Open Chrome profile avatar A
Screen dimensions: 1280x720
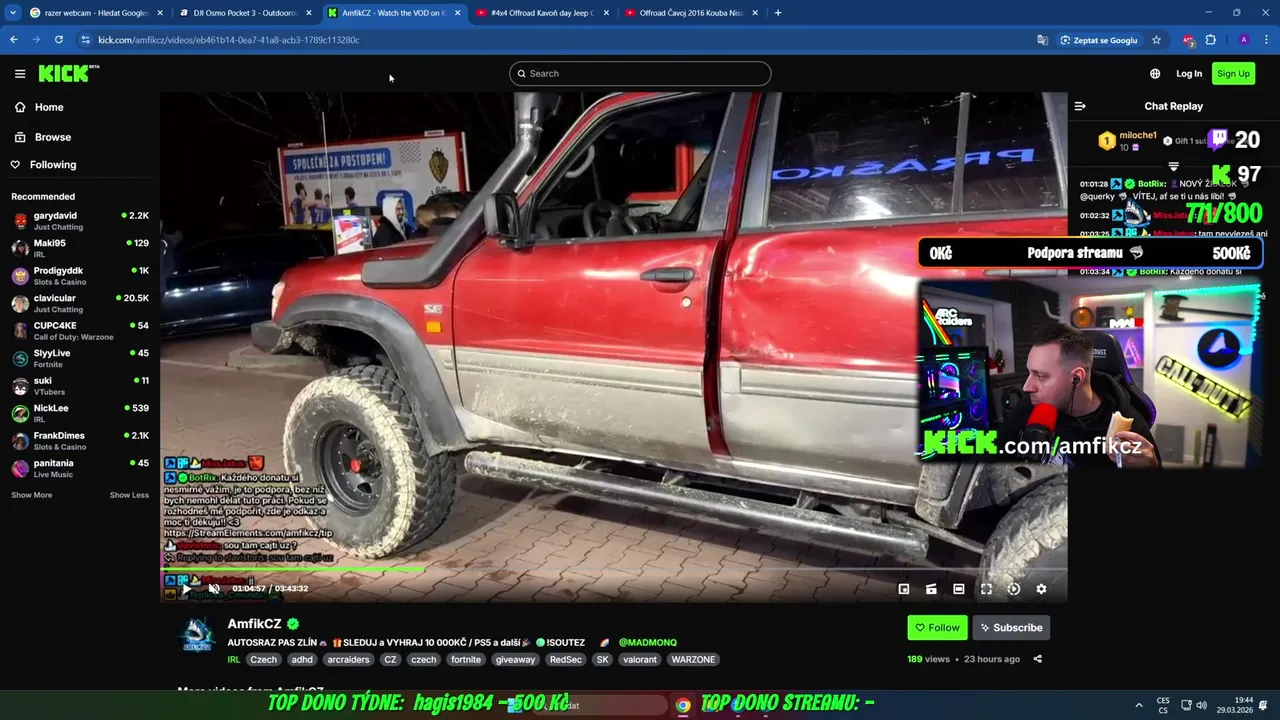(1243, 40)
